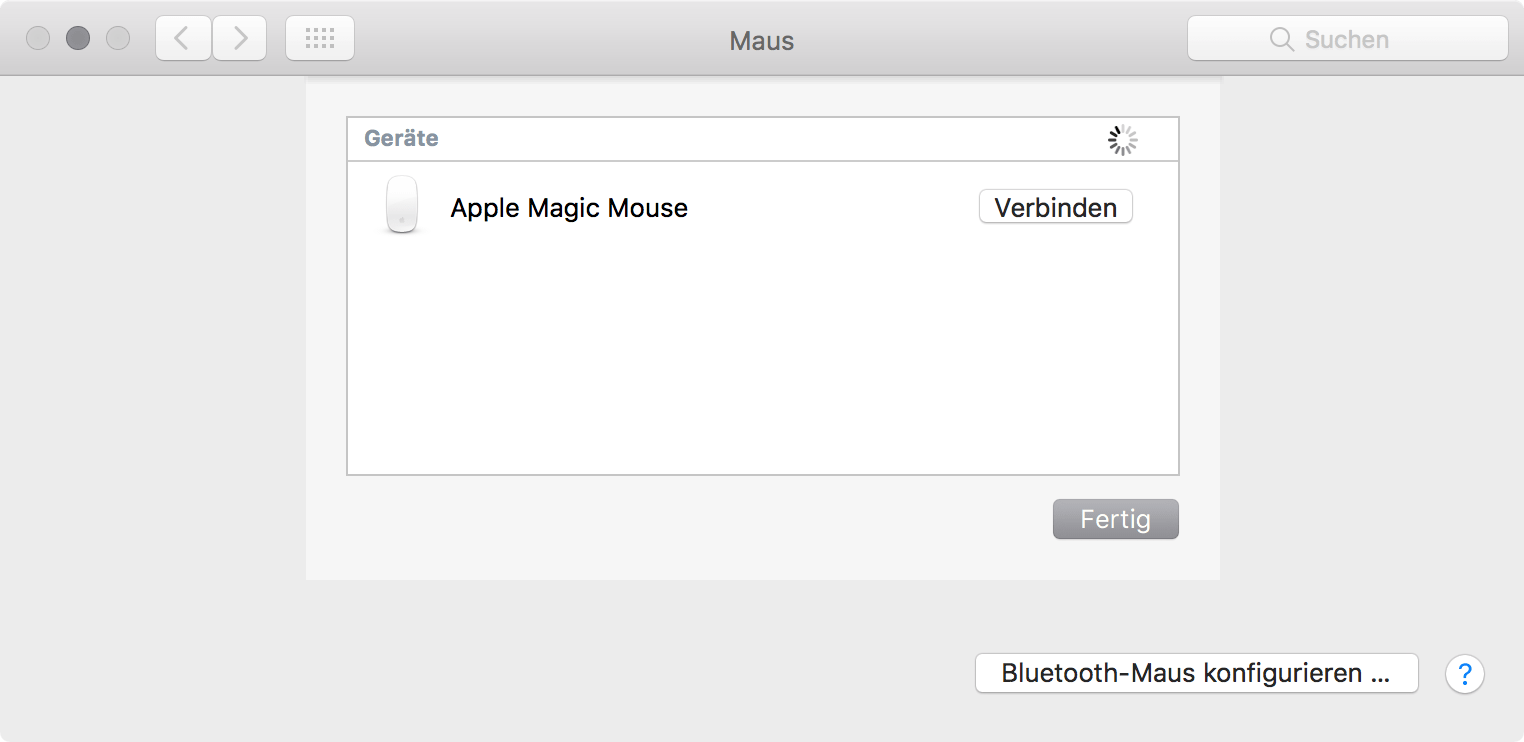Zoom the Maus window with third titlebar button
Screen dimensions: 1524x742
coord(118,39)
